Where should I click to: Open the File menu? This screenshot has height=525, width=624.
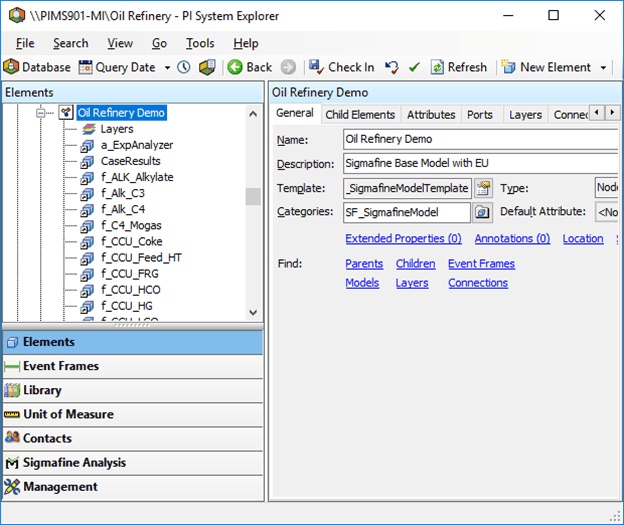pos(25,43)
